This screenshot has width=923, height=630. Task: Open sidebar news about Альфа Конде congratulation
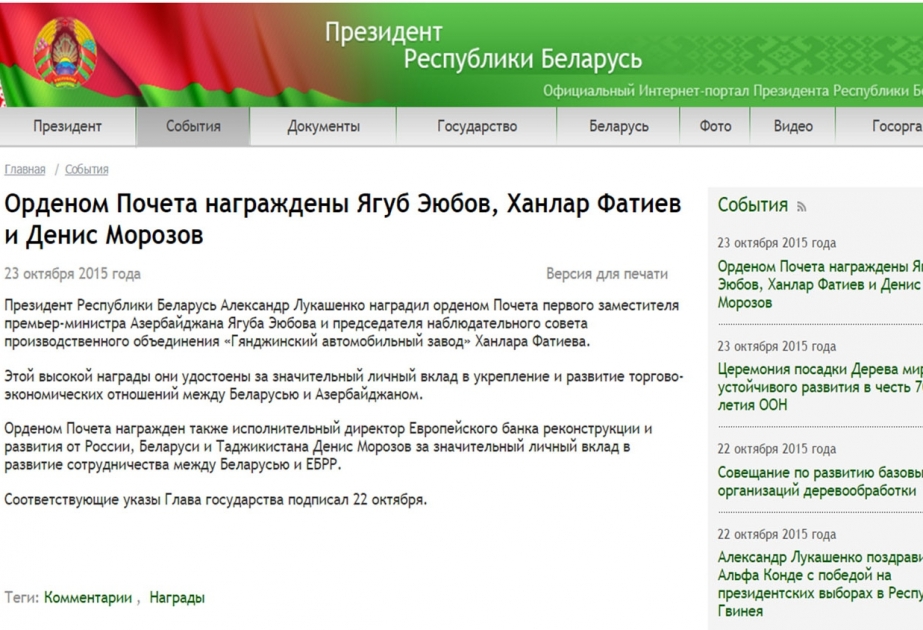click(819, 584)
